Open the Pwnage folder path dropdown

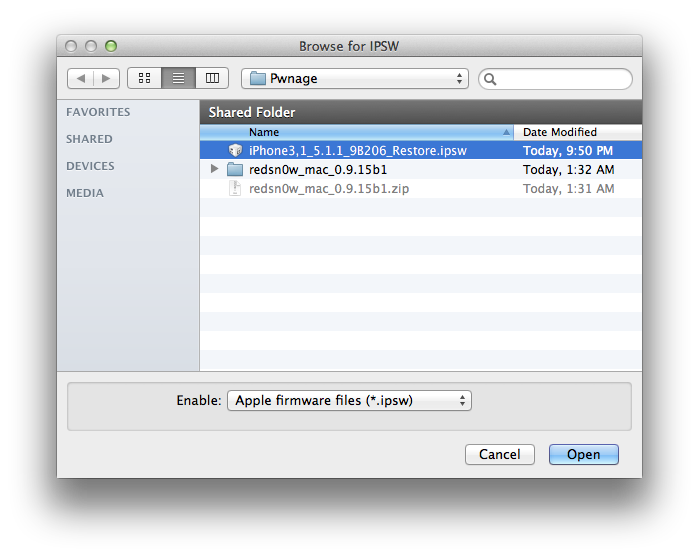point(355,79)
